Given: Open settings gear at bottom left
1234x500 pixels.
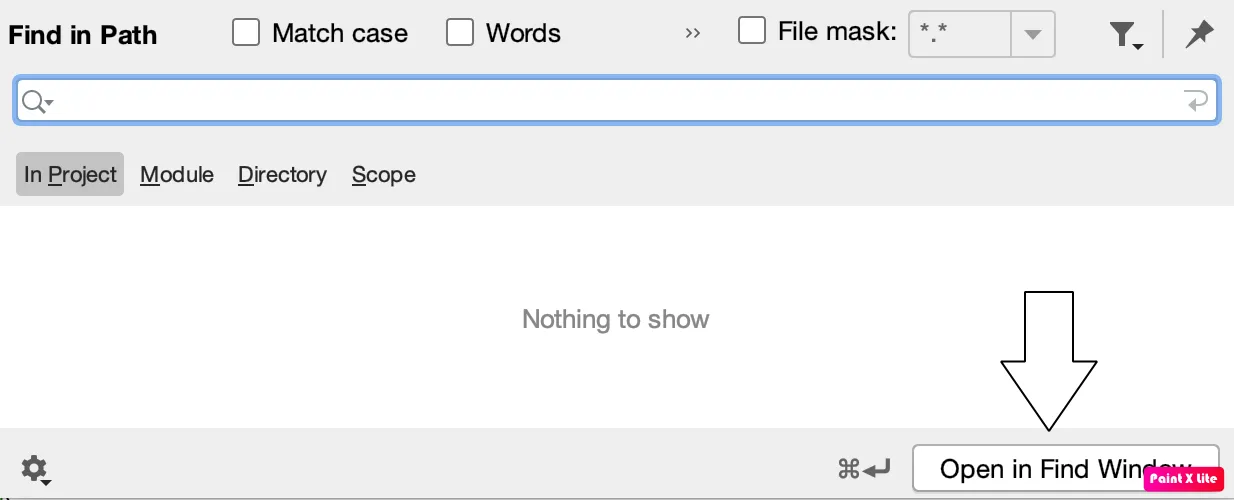Looking at the screenshot, I should point(35,468).
